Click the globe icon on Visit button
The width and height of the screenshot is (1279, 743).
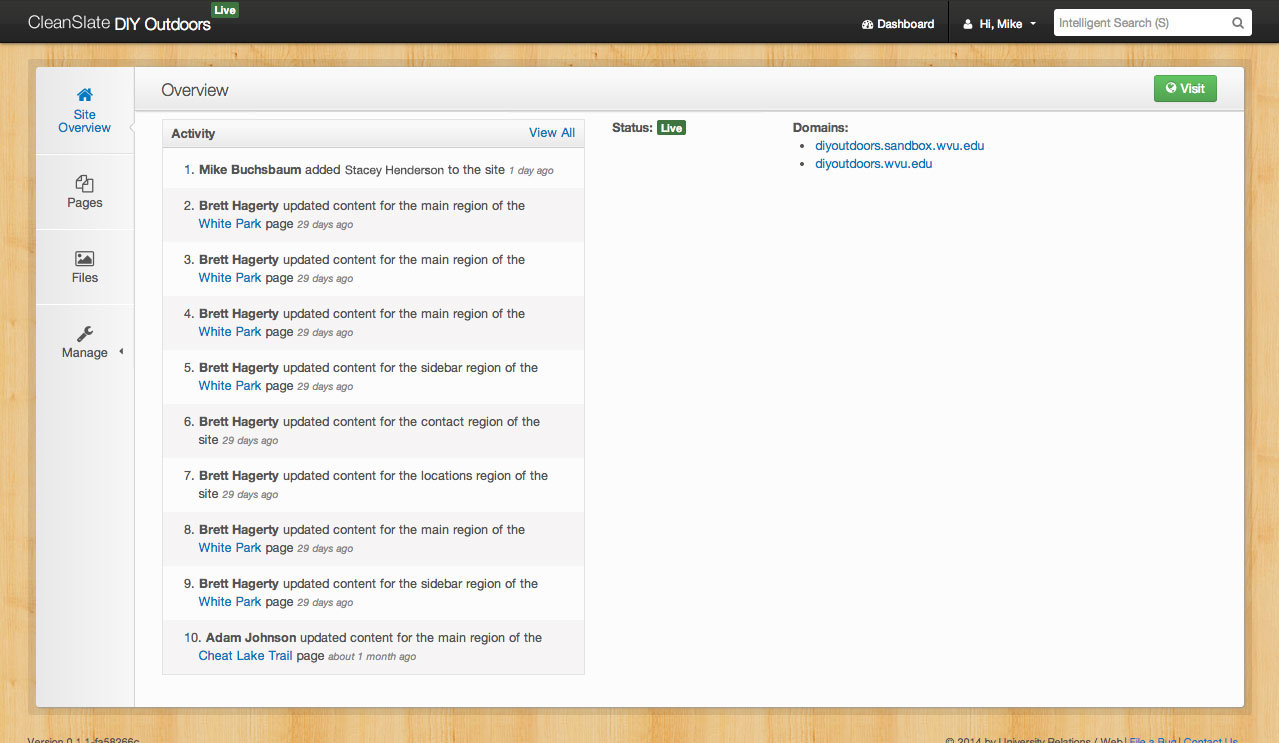click(x=1171, y=88)
